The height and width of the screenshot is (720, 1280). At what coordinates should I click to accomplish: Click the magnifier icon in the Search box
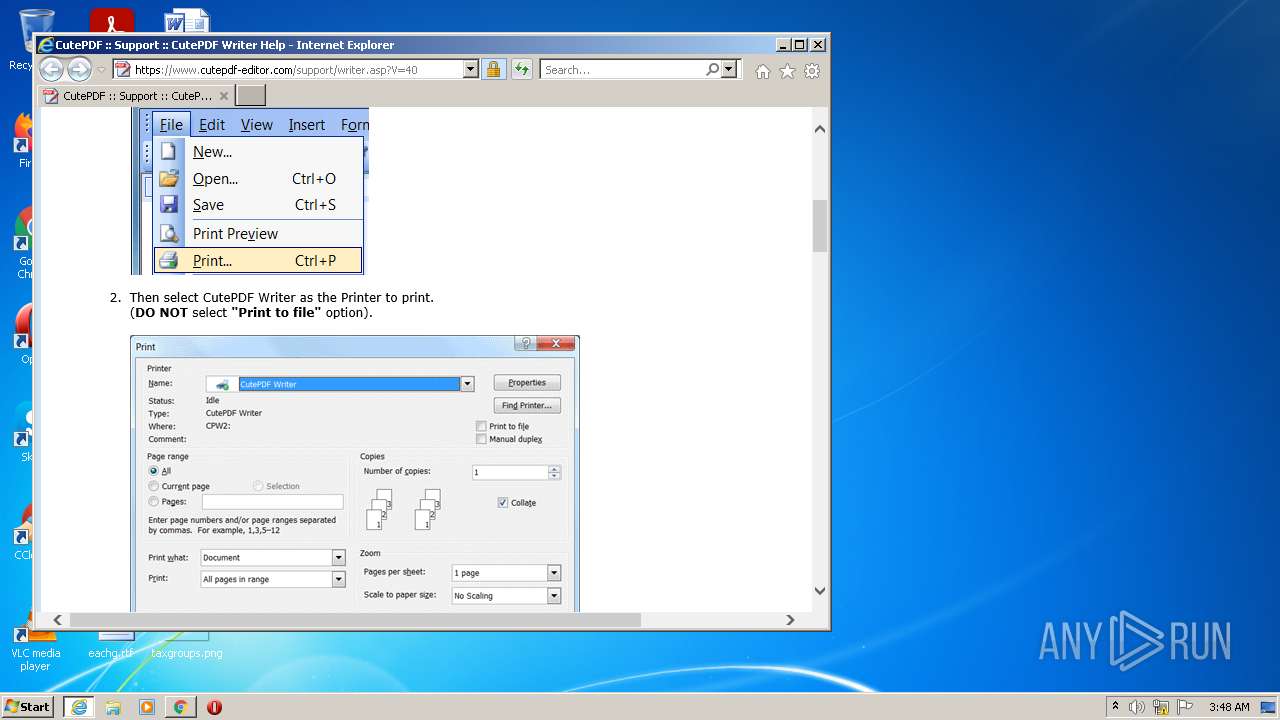coord(712,70)
